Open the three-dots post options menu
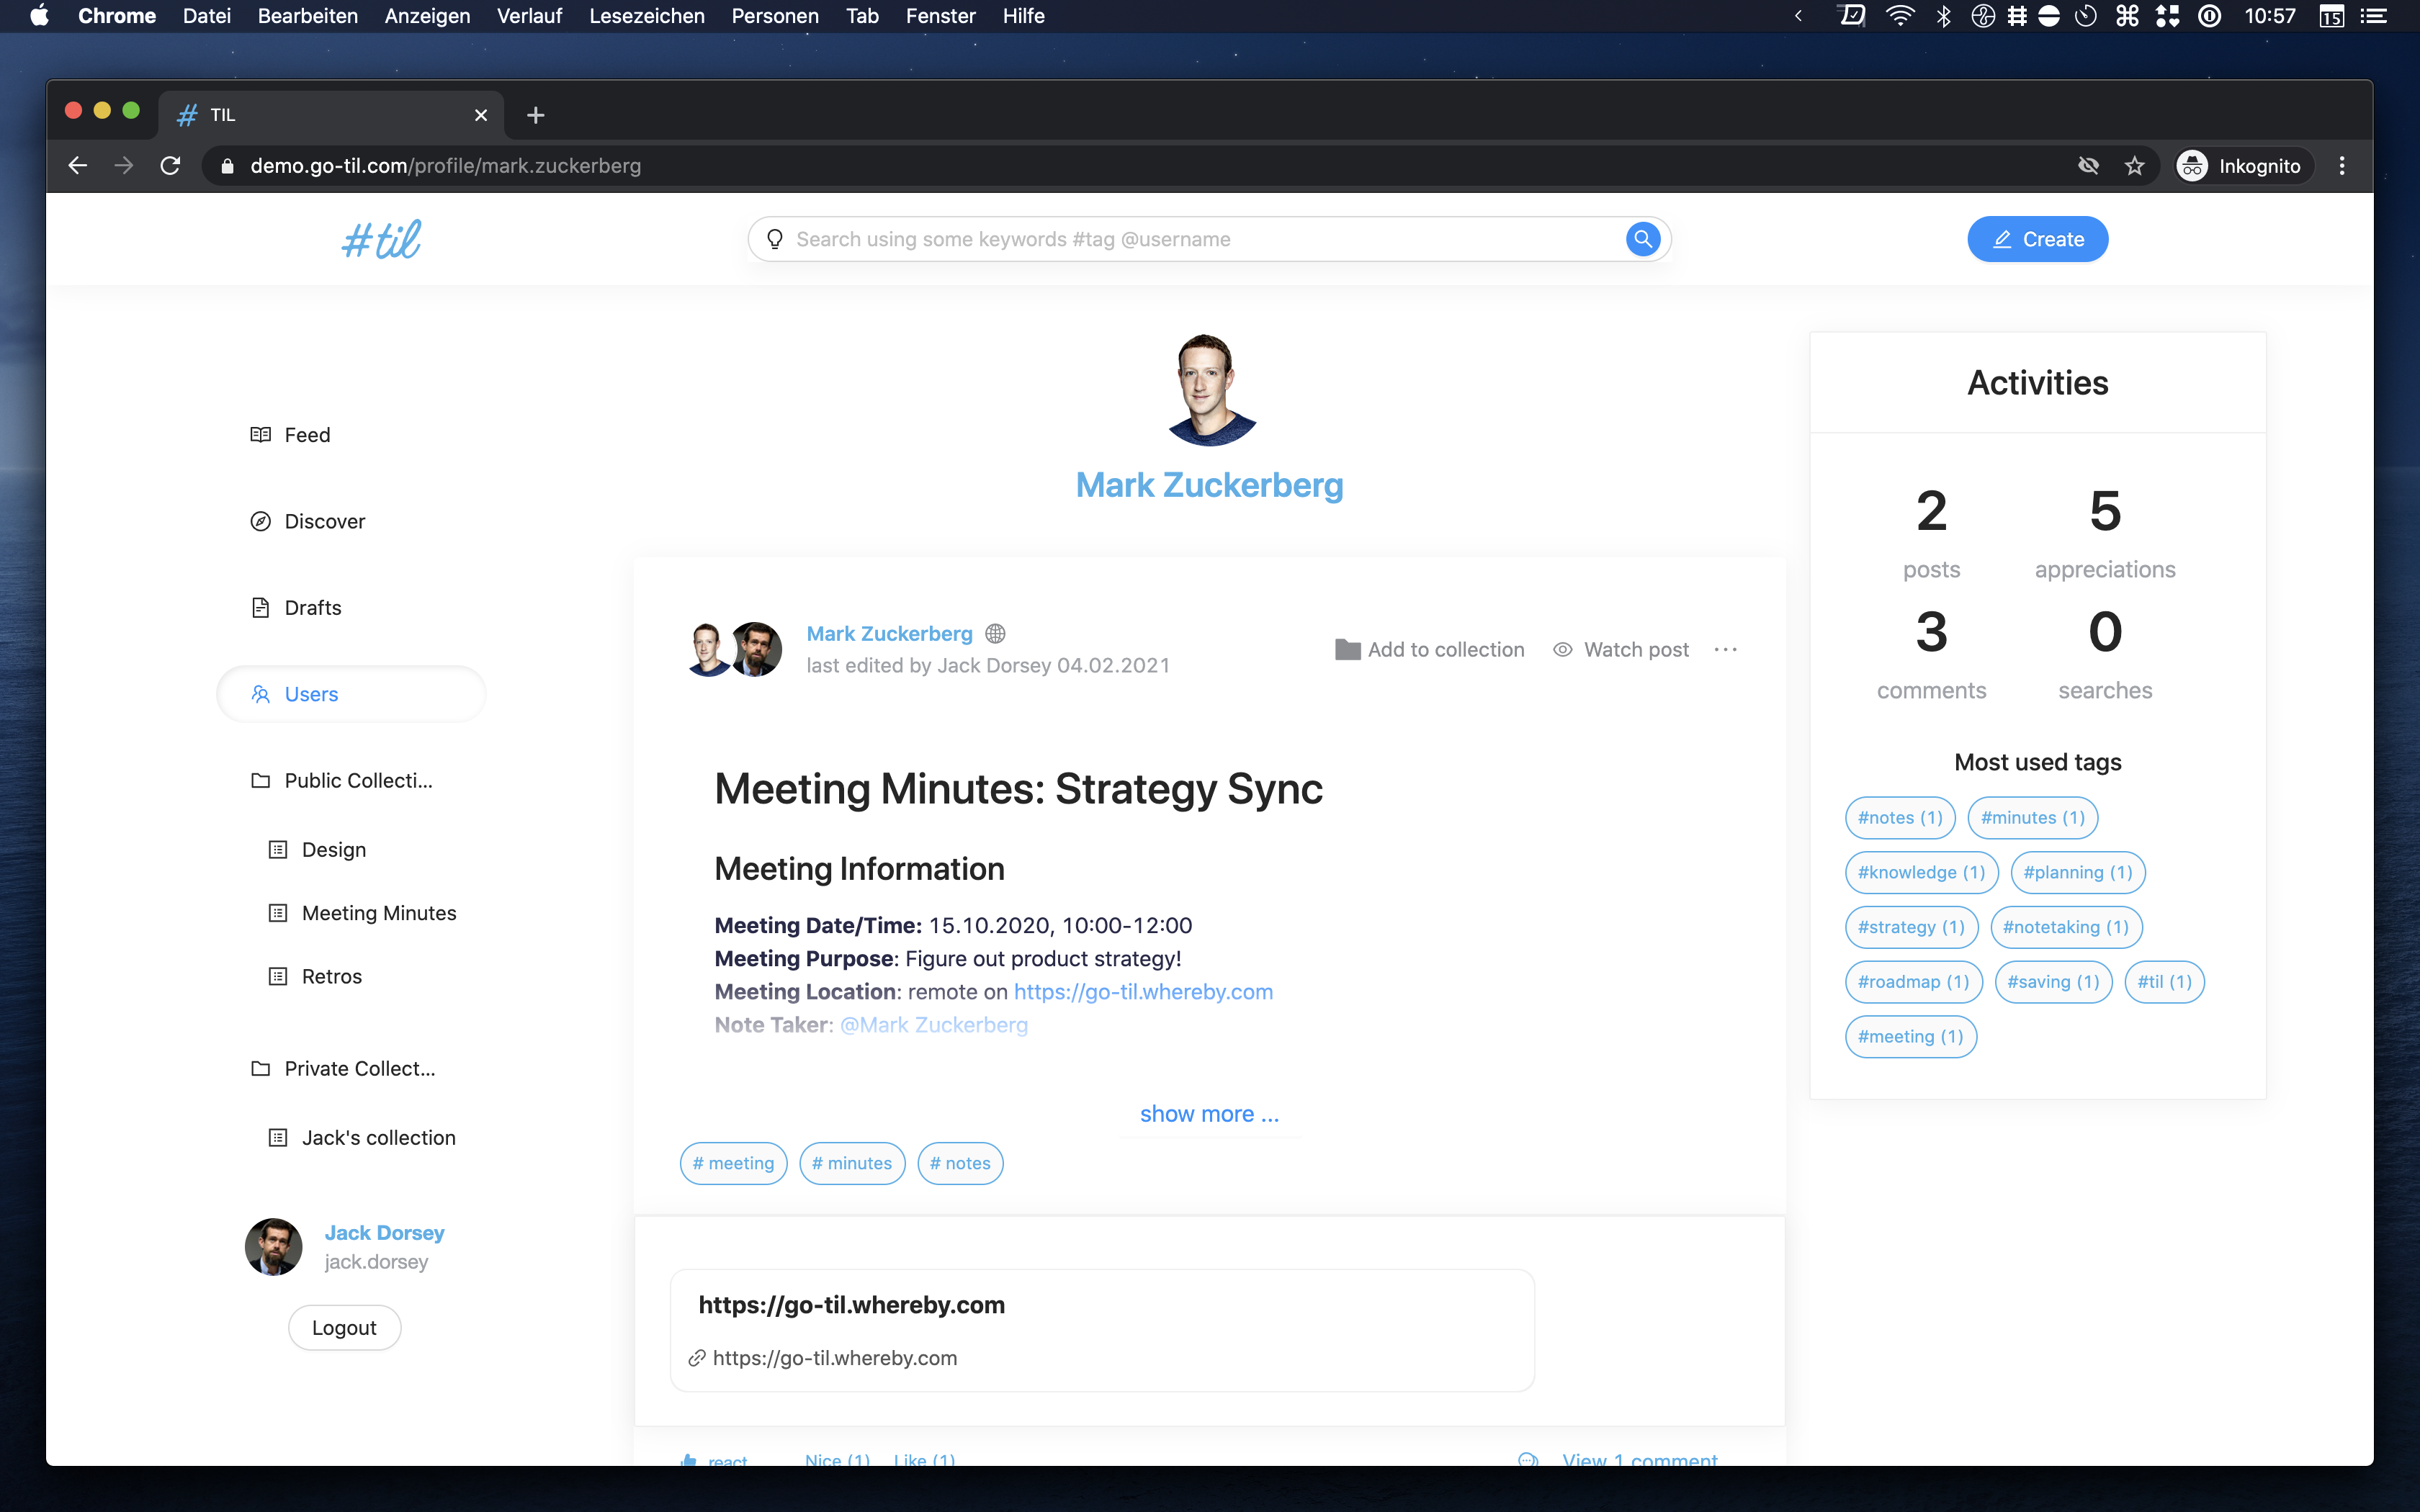The height and width of the screenshot is (1512, 2420). (x=1725, y=650)
